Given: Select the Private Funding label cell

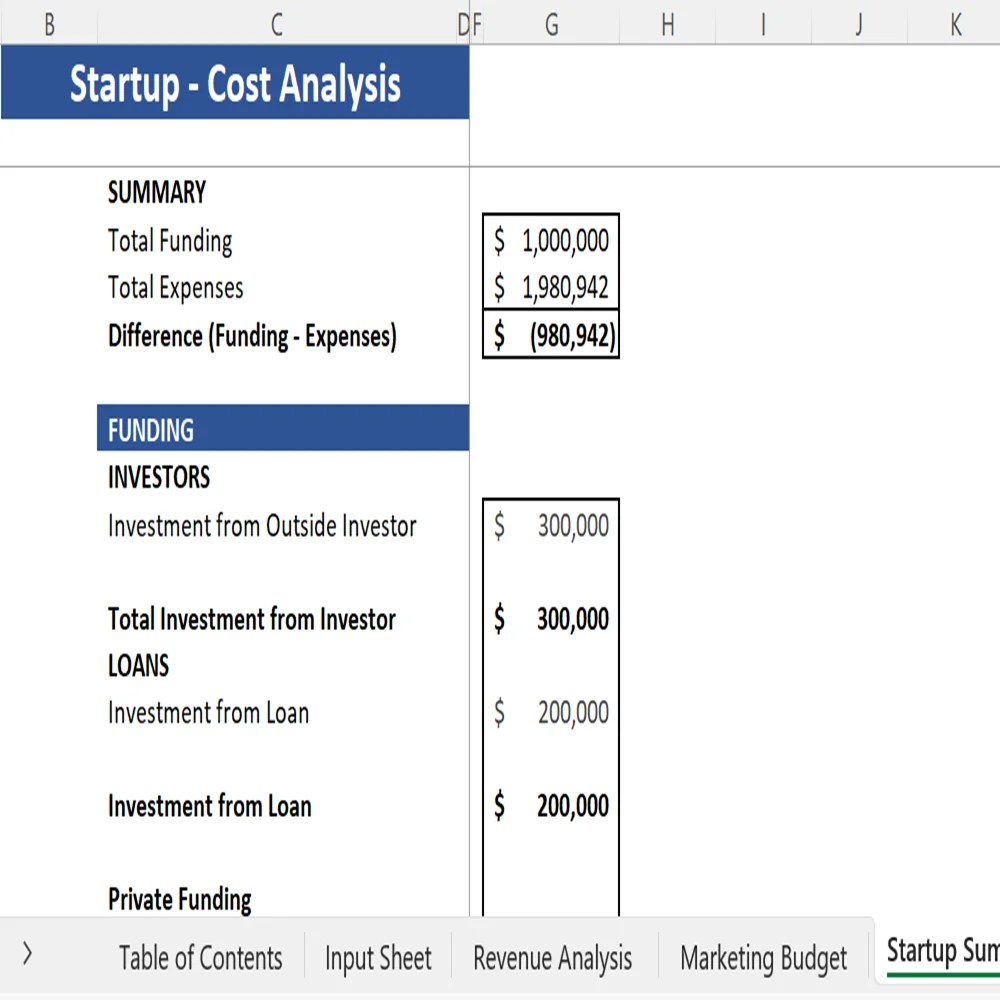Looking at the screenshot, I should click(179, 899).
